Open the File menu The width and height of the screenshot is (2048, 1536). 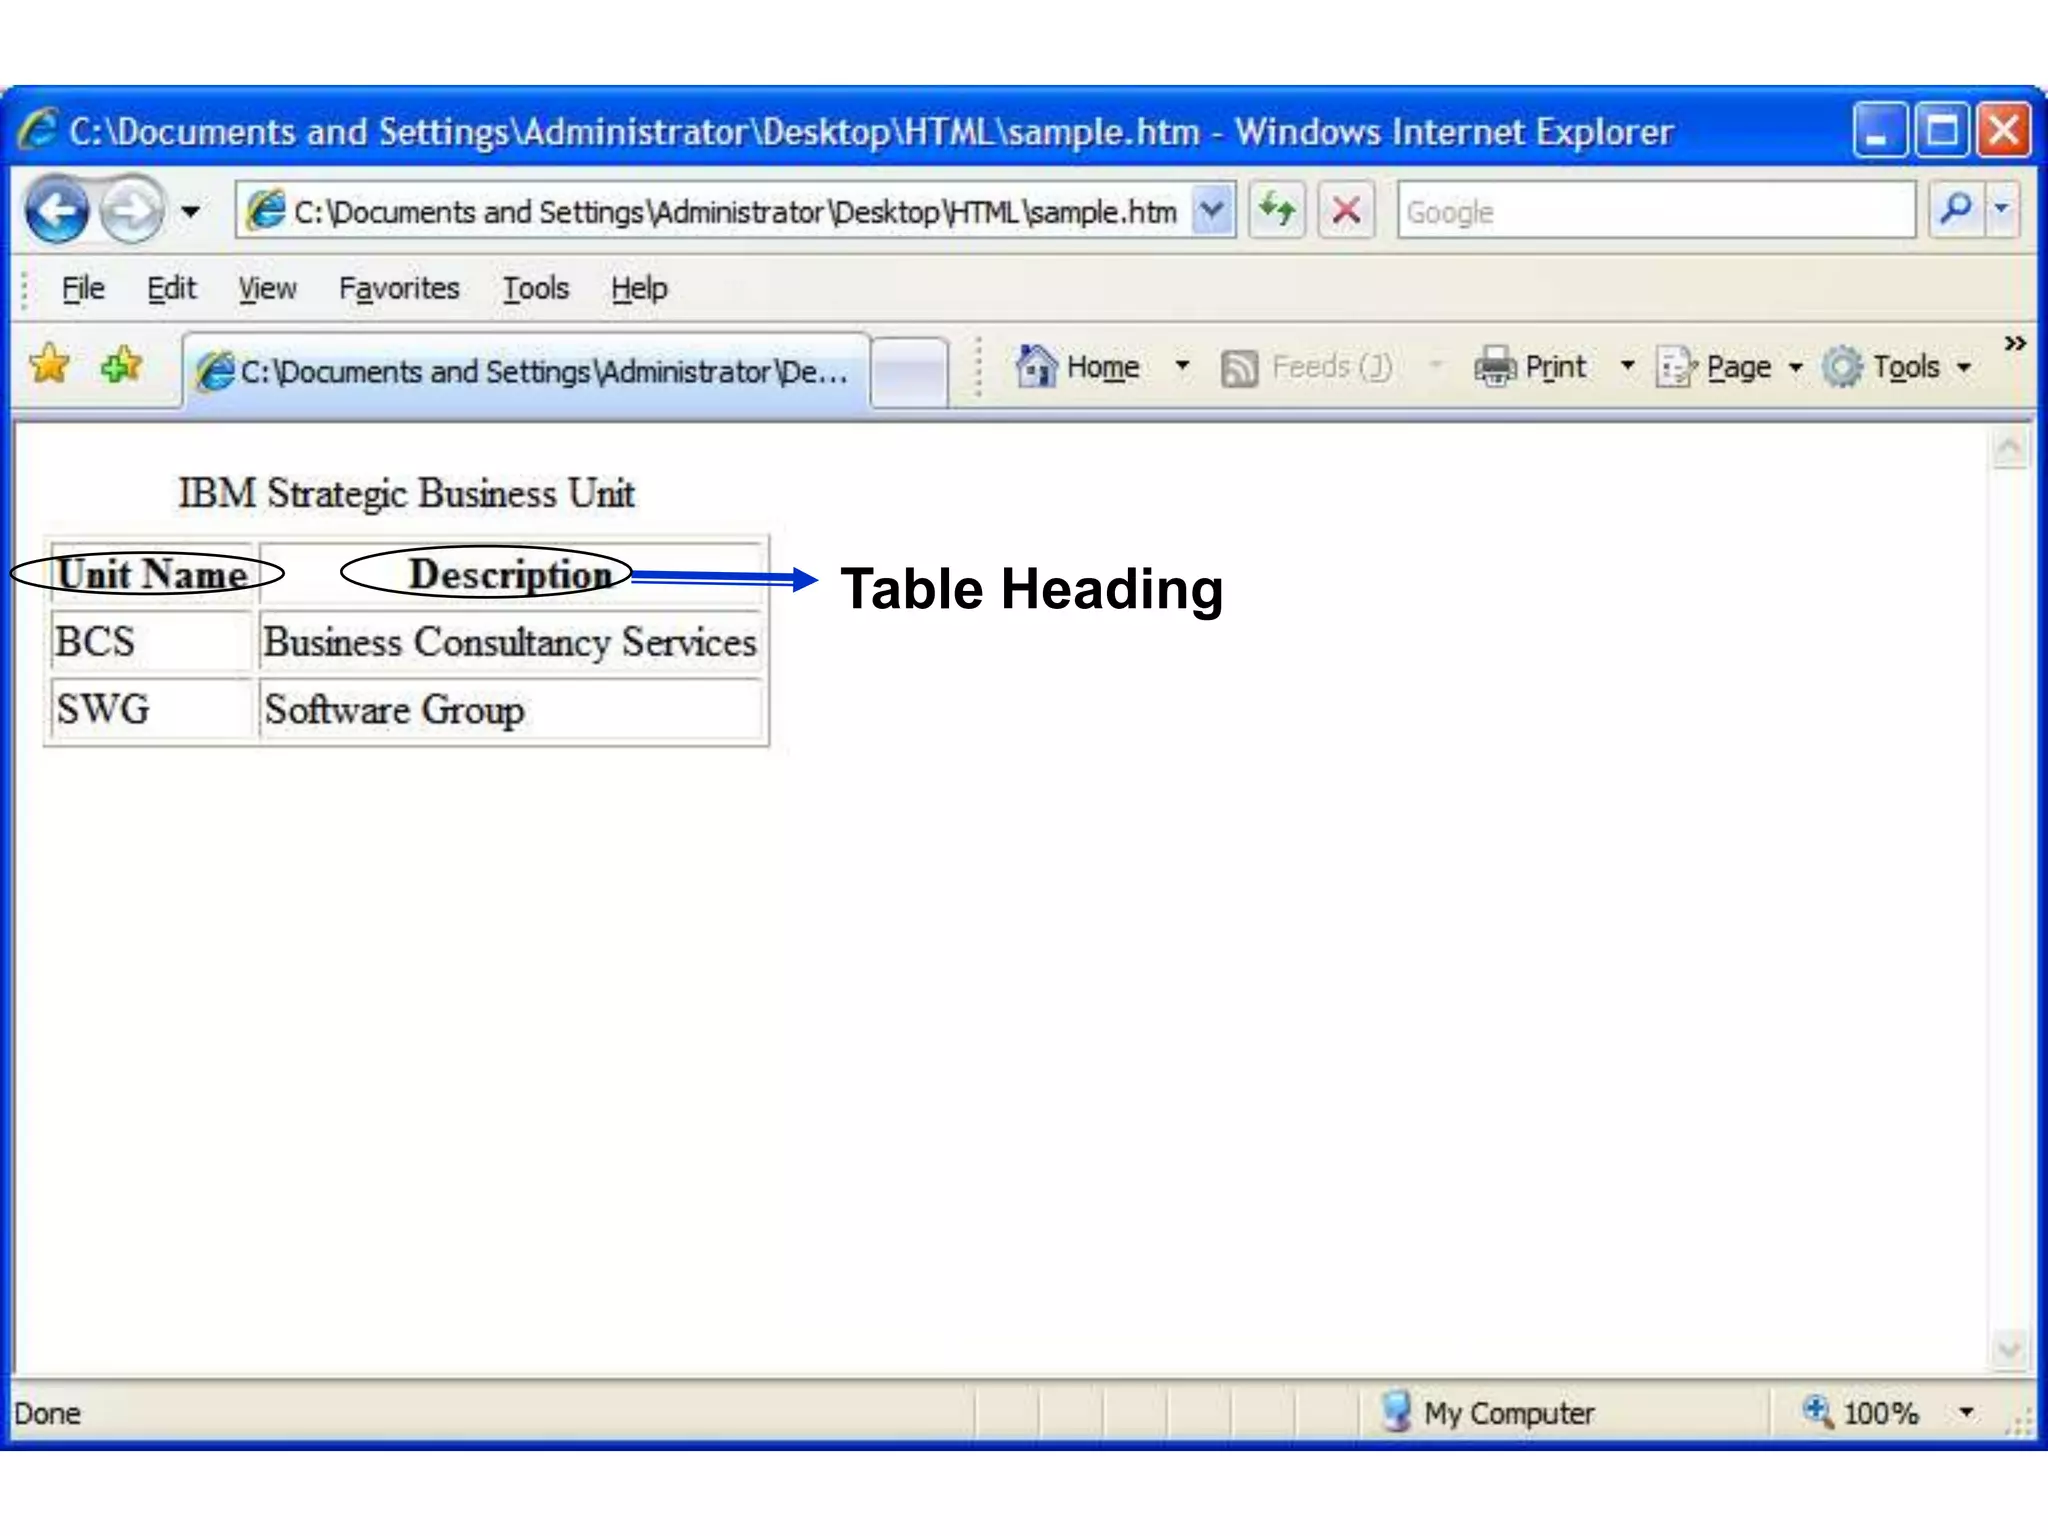click(83, 289)
